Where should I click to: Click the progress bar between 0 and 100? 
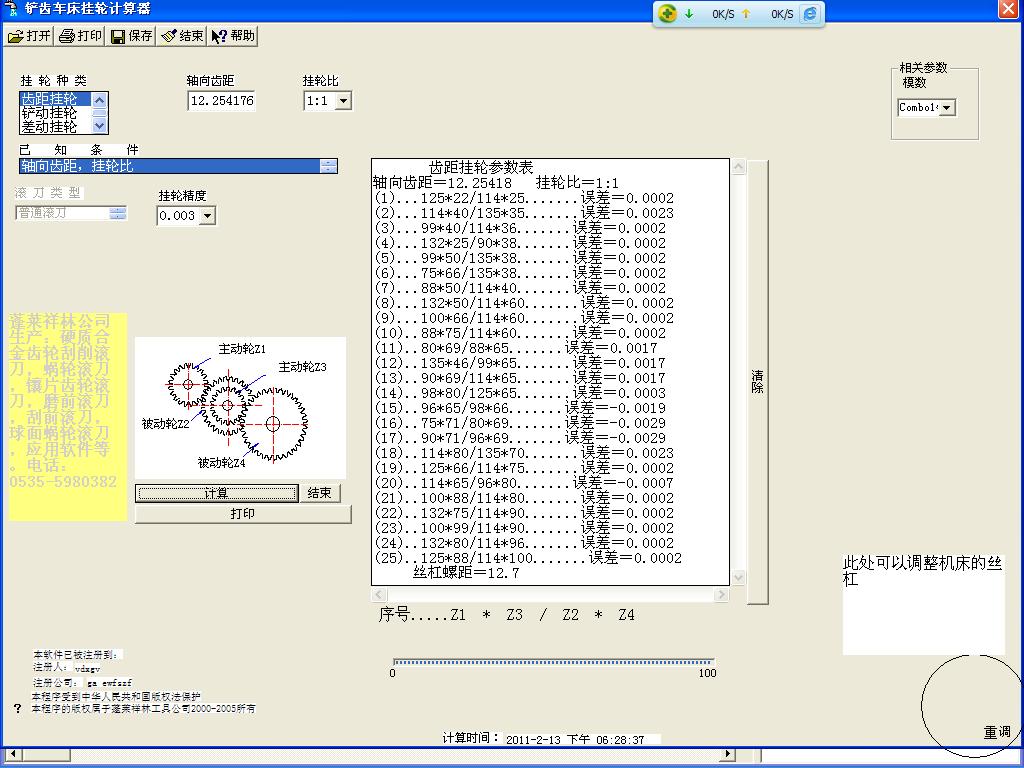coord(554,662)
